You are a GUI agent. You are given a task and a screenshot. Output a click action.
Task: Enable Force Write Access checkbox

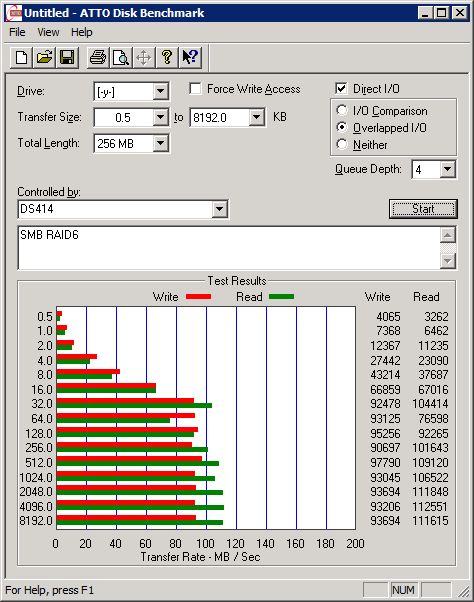[195, 89]
